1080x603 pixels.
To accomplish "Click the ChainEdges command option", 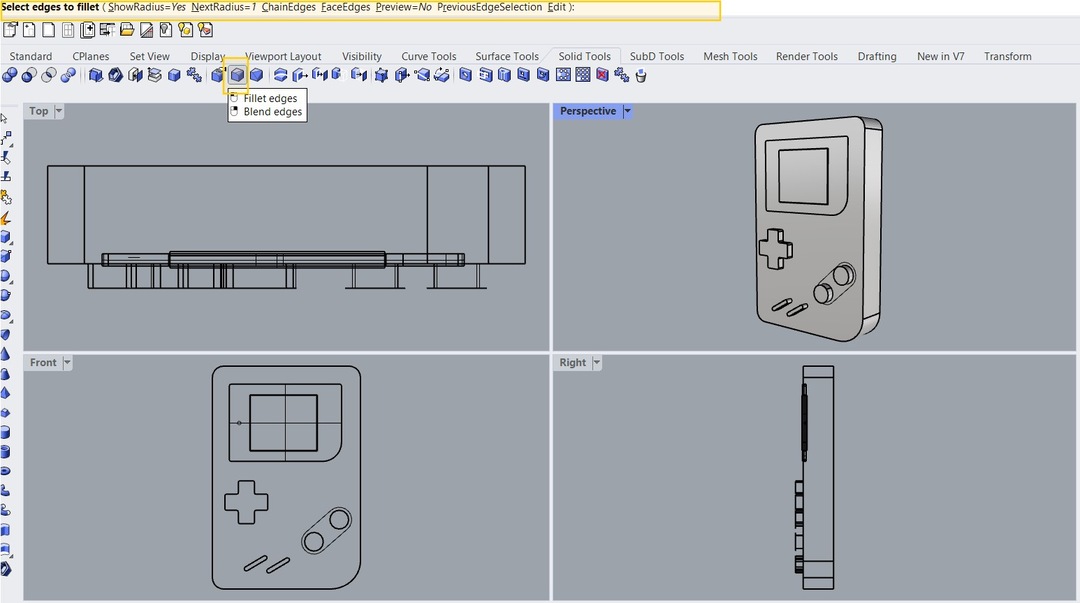I will click(x=289, y=7).
